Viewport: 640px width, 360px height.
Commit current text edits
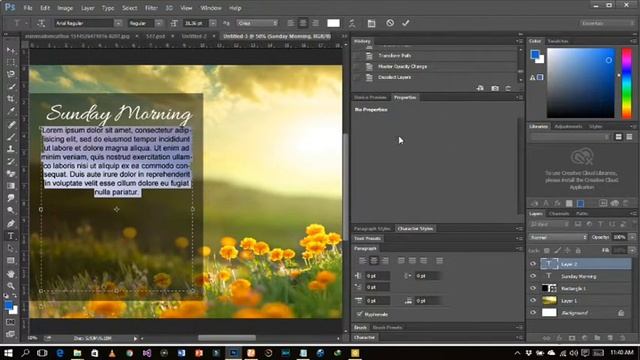(405, 23)
